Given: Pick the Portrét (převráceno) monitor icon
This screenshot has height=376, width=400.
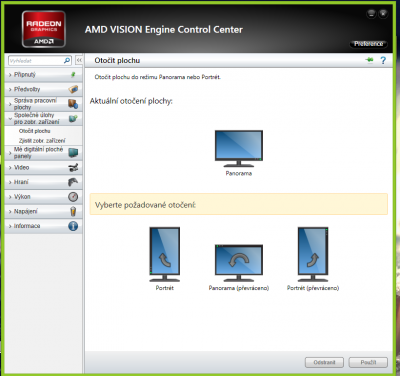Looking at the screenshot, I should [x=313, y=255].
